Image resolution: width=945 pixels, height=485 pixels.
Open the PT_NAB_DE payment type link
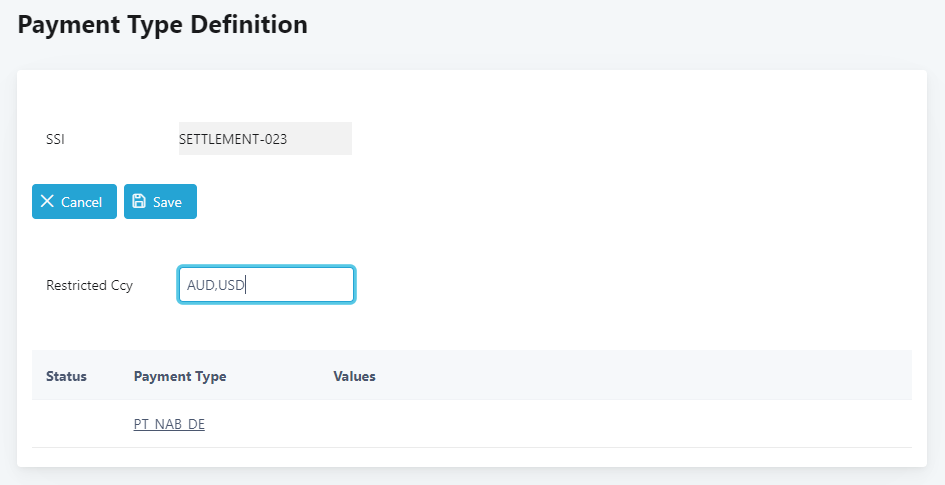pos(169,424)
